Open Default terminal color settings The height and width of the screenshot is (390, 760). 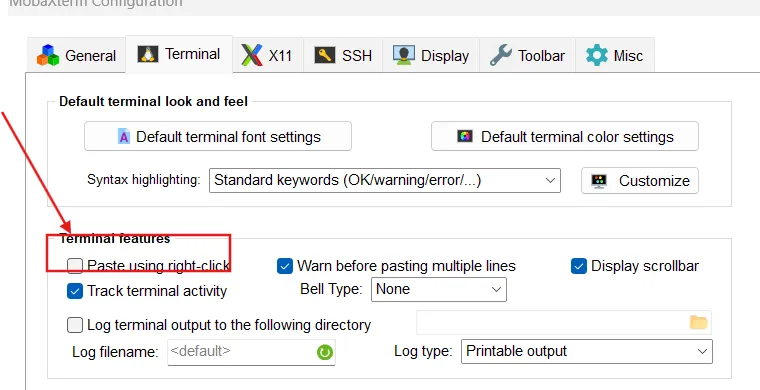tap(565, 137)
